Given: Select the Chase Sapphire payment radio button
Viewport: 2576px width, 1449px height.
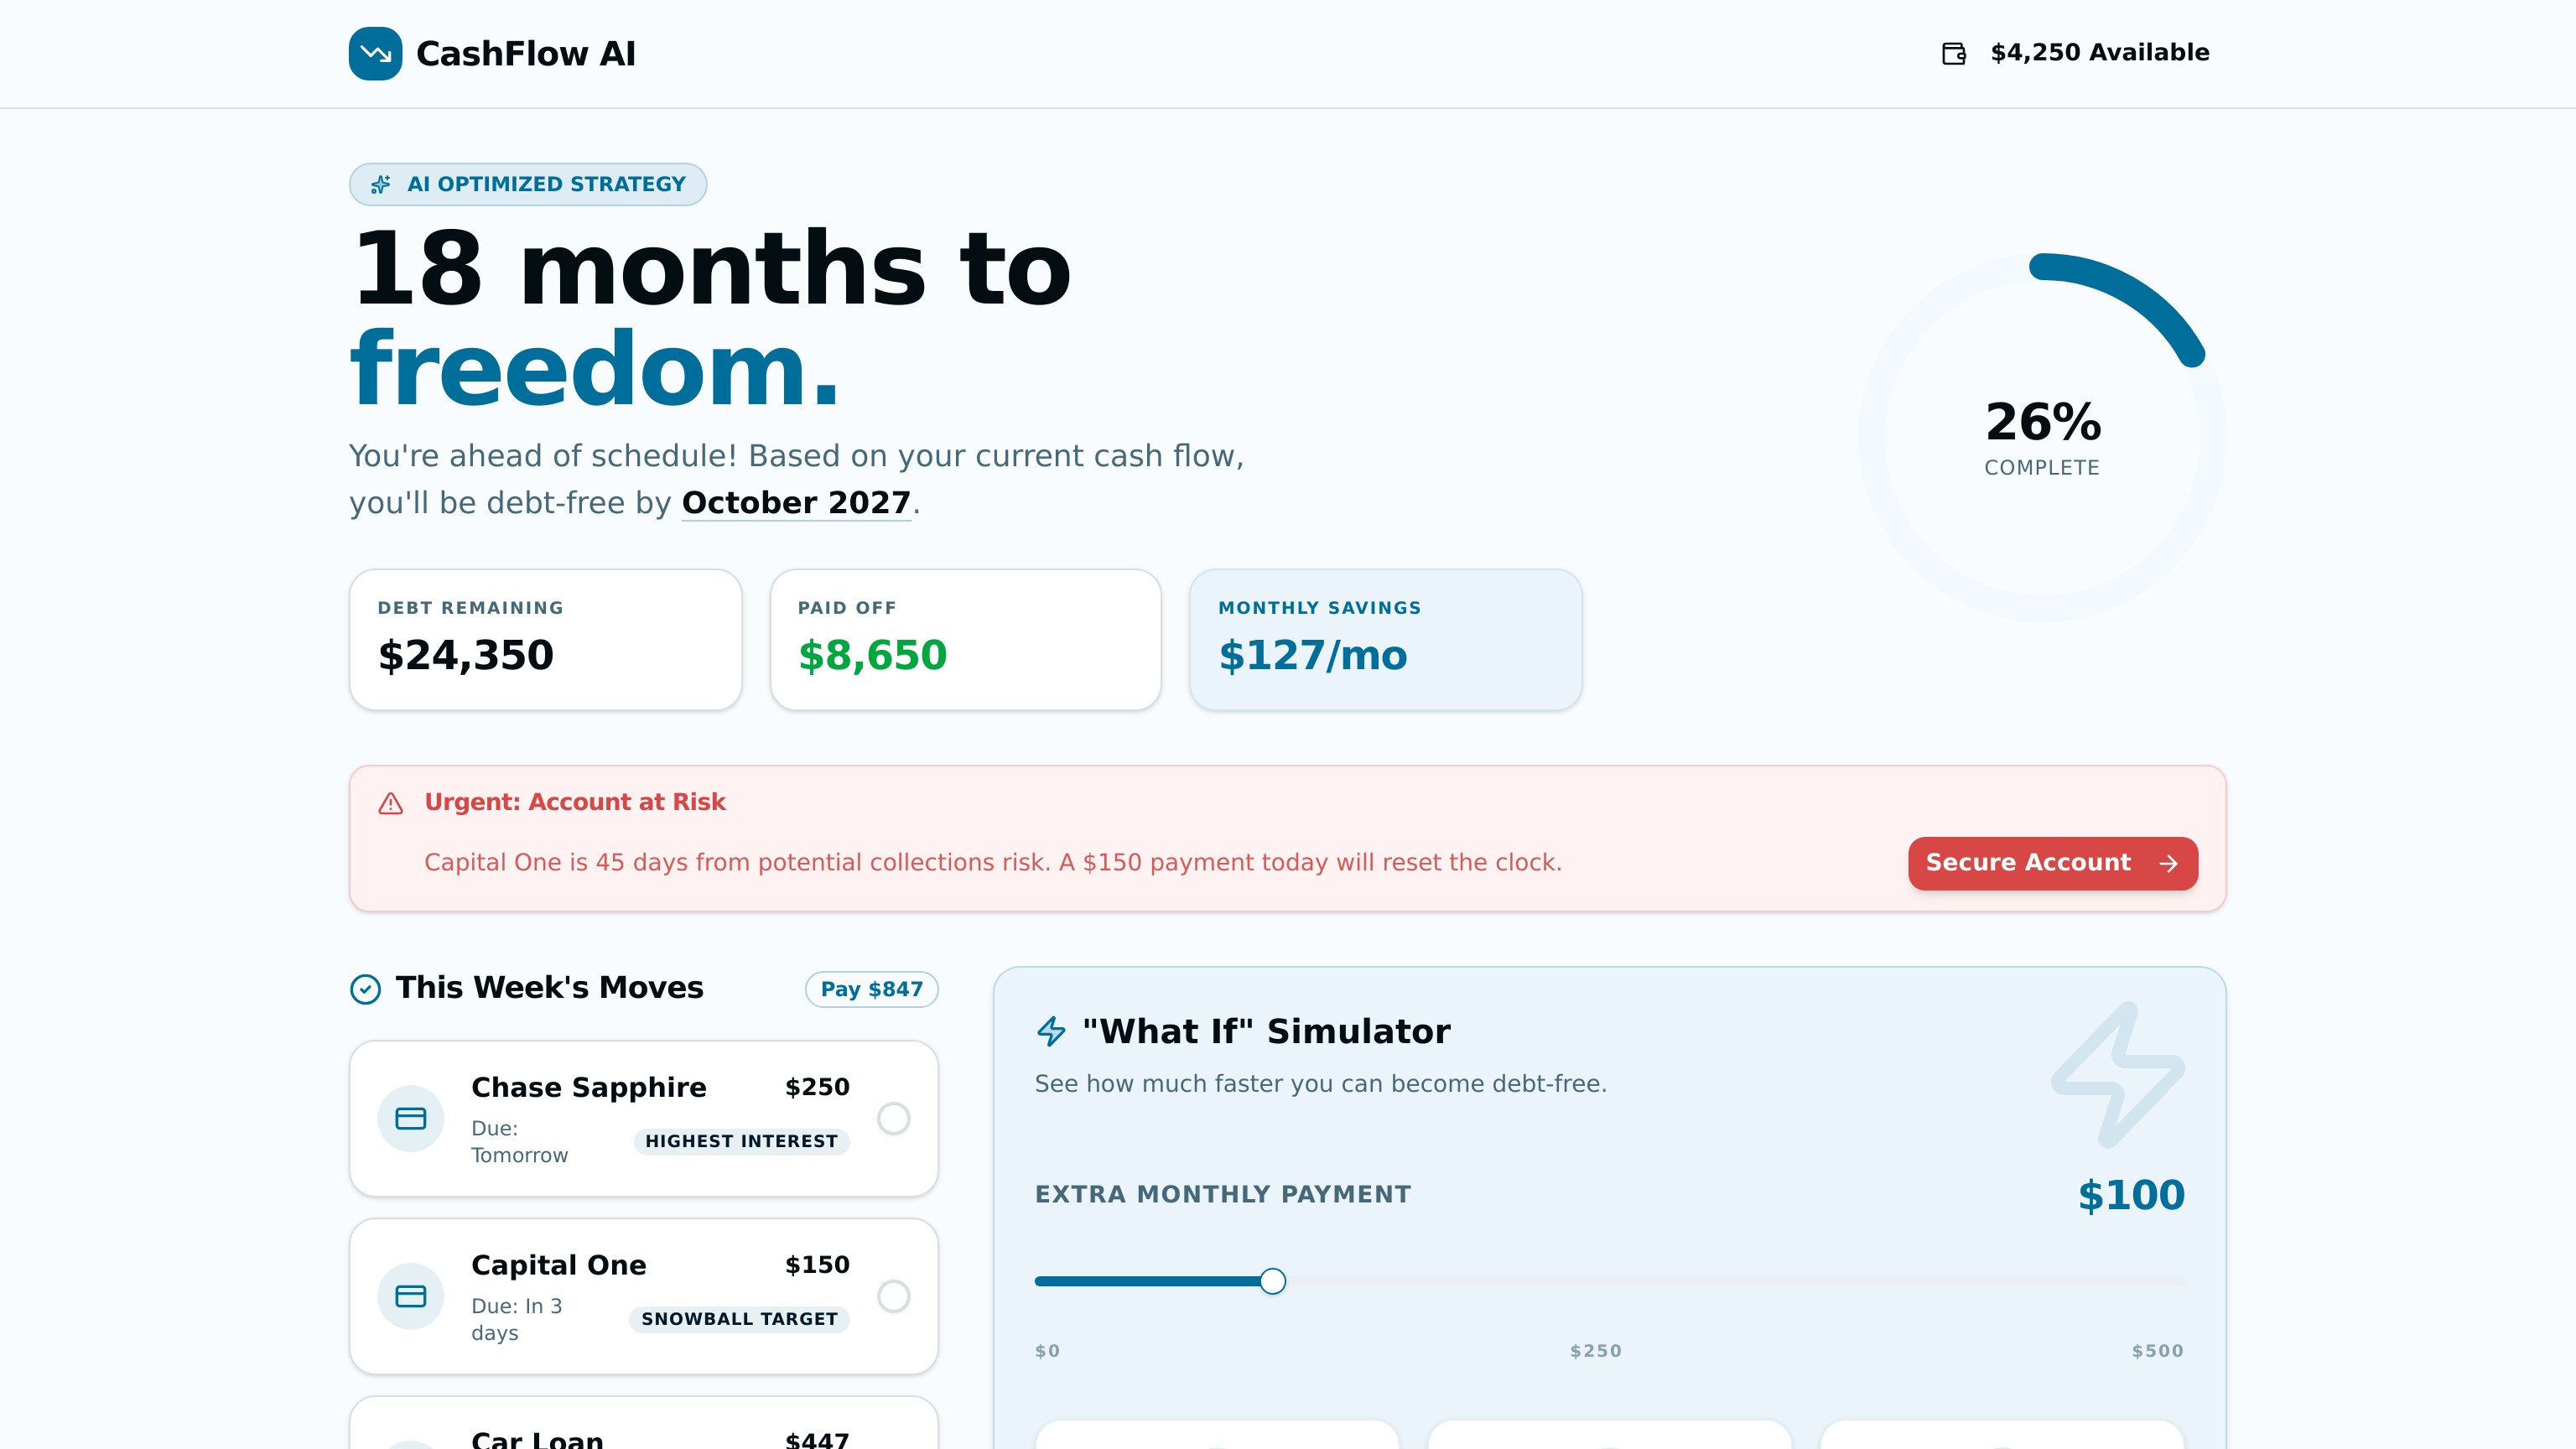Looking at the screenshot, I should pyautogui.click(x=893, y=1118).
